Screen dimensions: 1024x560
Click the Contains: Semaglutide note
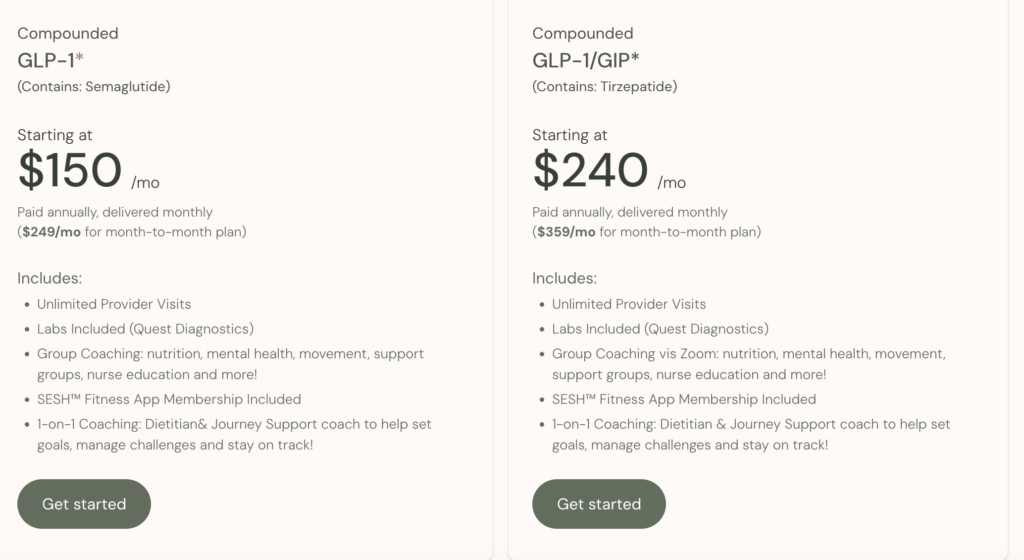point(94,87)
